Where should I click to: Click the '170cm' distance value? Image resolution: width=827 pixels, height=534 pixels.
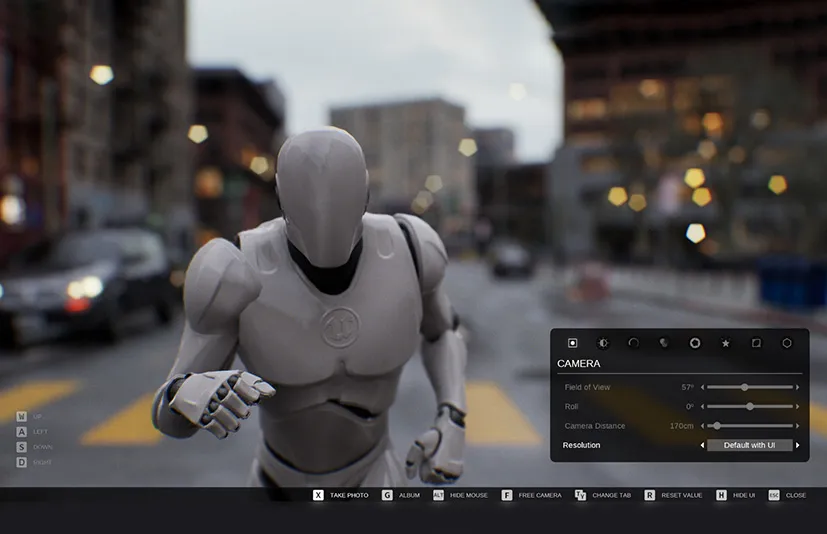pos(681,425)
